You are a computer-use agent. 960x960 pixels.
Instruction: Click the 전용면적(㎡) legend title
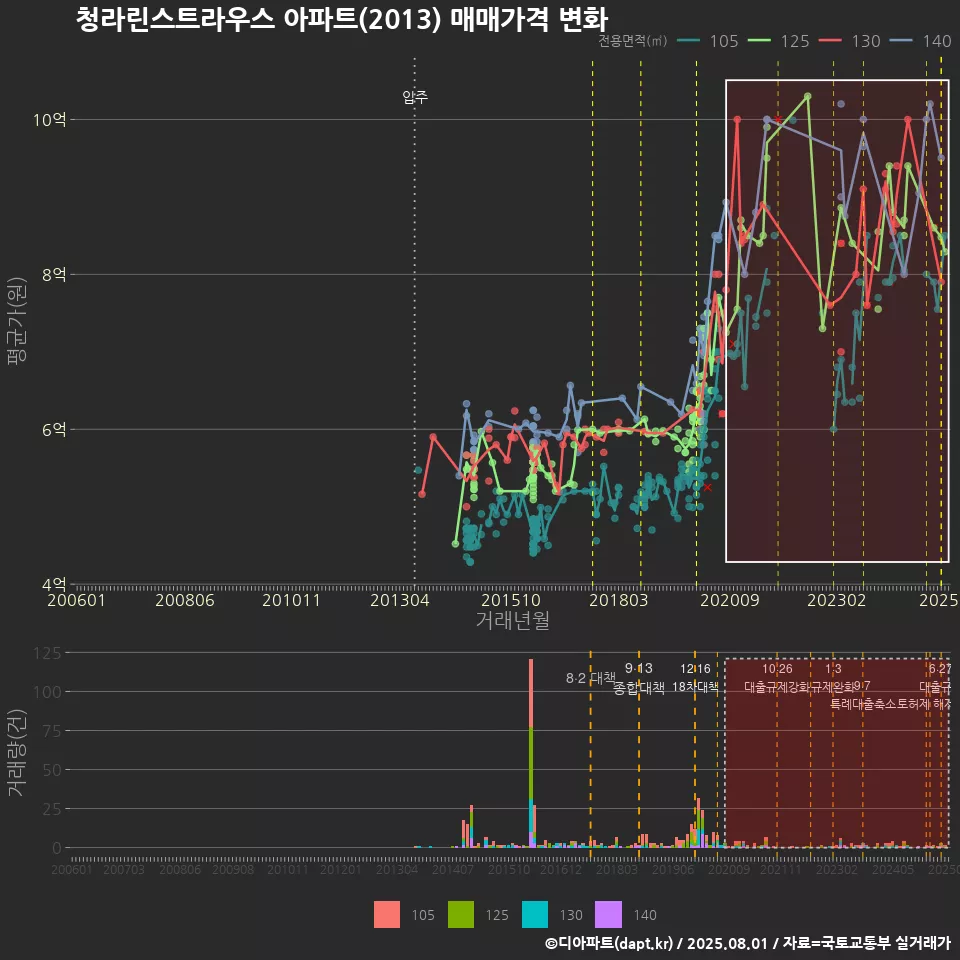[x=632, y=41]
